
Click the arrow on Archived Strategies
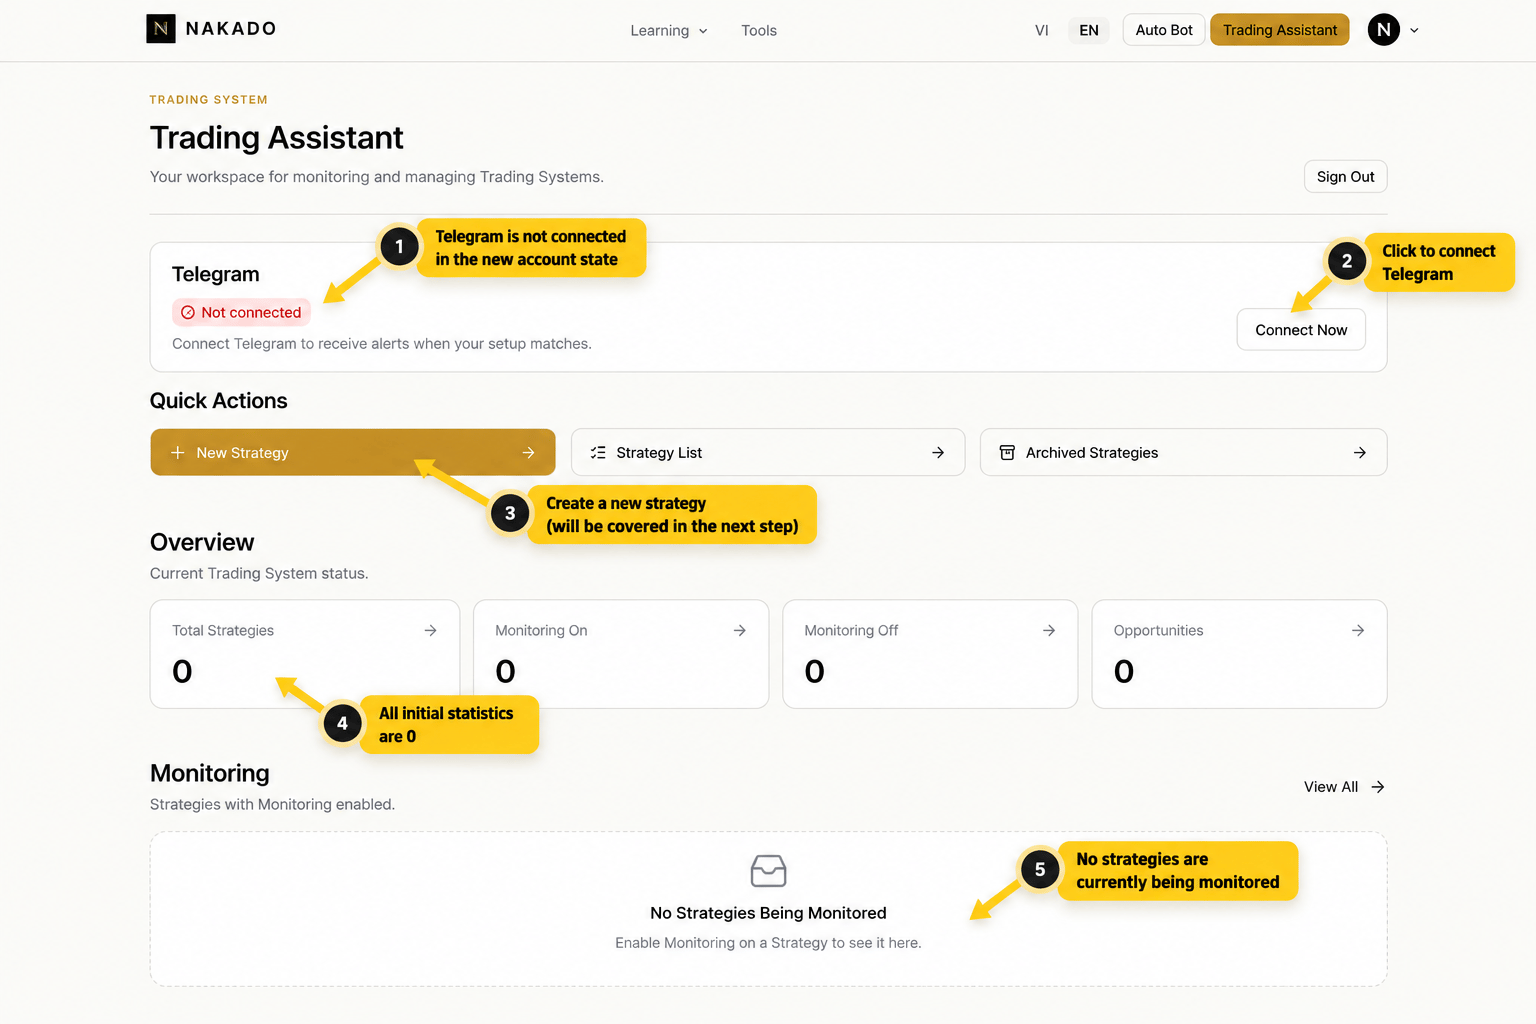click(1360, 453)
